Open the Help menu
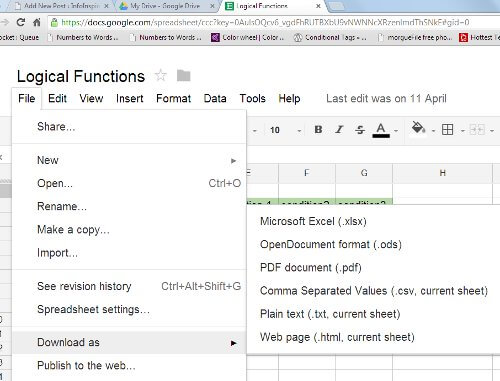Image resolution: width=500 pixels, height=381 pixels. coord(289,99)
